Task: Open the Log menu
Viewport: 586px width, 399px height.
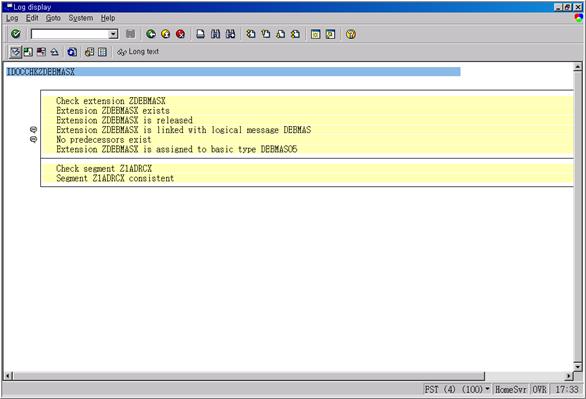Action: pos(12,18)
